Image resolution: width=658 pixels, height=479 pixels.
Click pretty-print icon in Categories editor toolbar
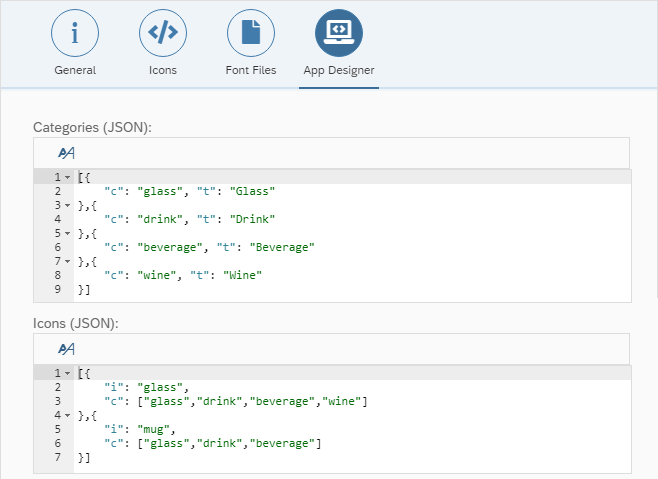[66, 153]
